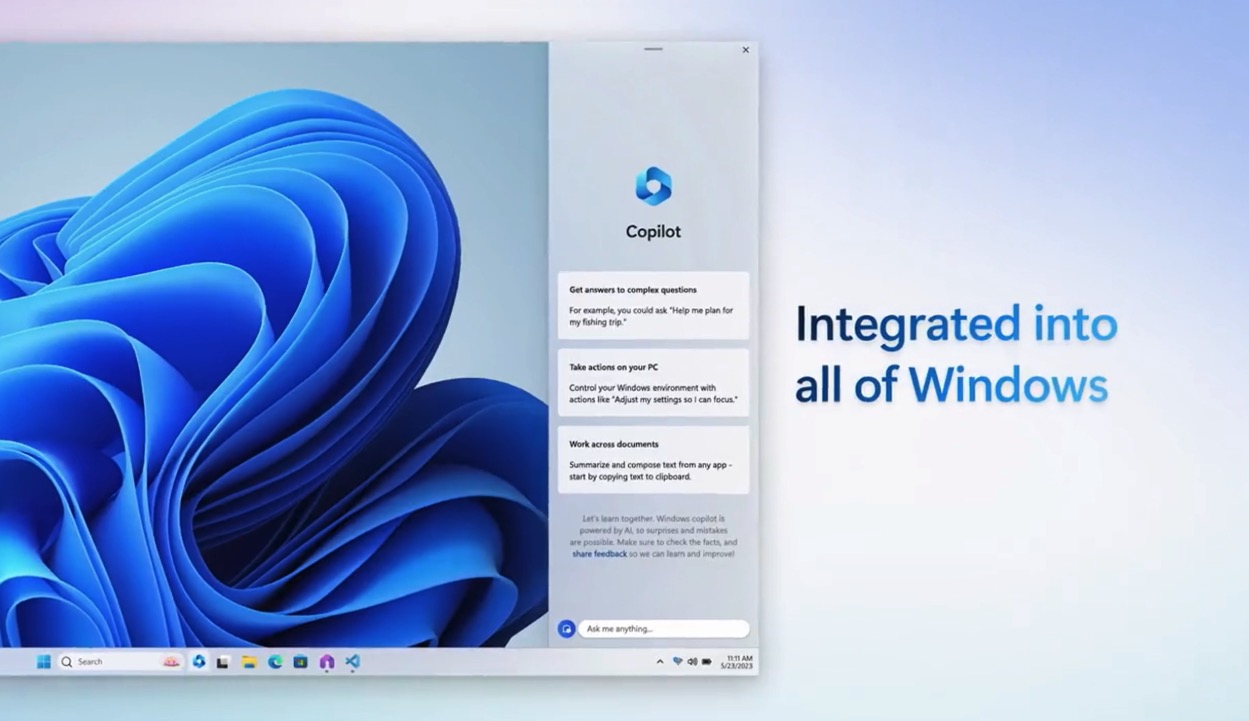Viewport: 1249px width, 721px height.
Task: Launch File Explorer from the taskbar
Action: (x=249, y=662)
